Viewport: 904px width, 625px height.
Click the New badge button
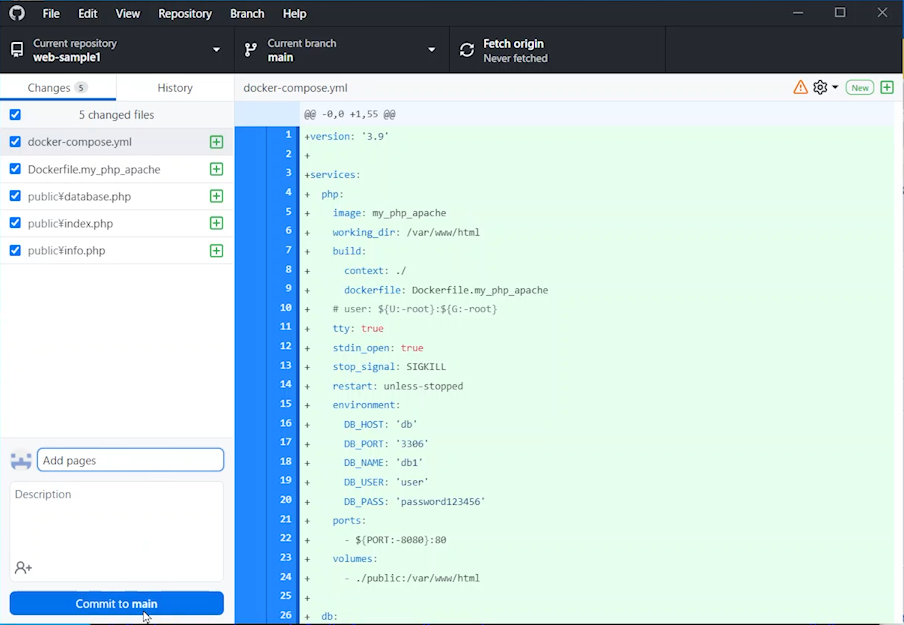click(860, 88)
